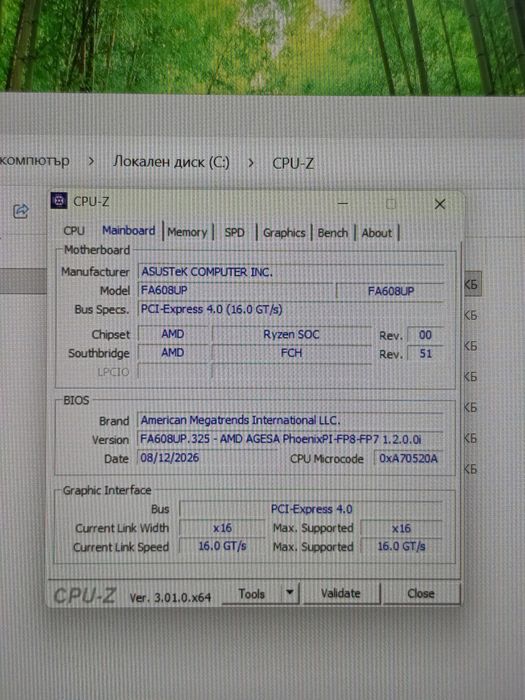Click the 'CPU-Z' folder in Explorer breadcrumb
The width and height of the screenshot is (525, 700).
click(x=293, y=163)
